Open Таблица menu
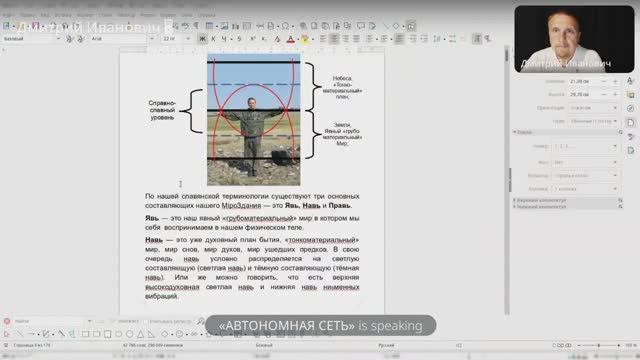The image size is (640, 360). 126,15
